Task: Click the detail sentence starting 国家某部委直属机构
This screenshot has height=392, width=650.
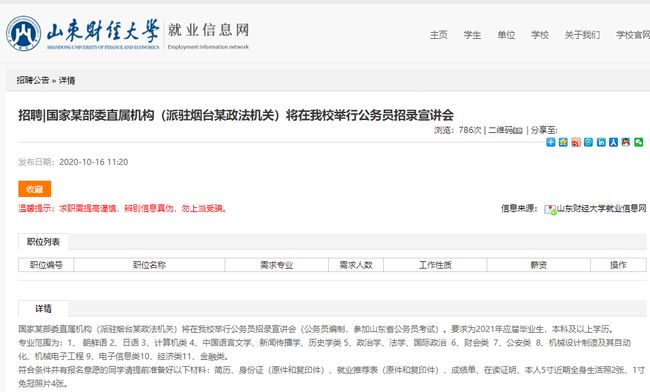Action: click(317, 329)
